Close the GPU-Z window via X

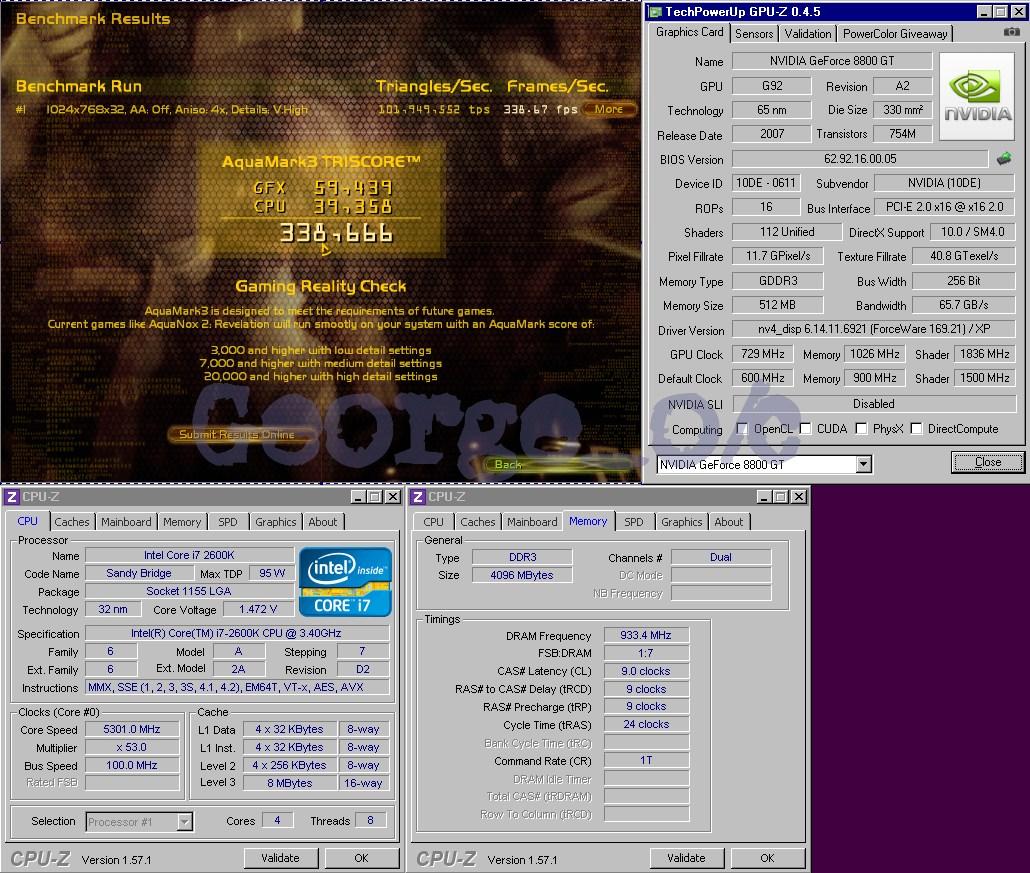(x=1018, y=12)
